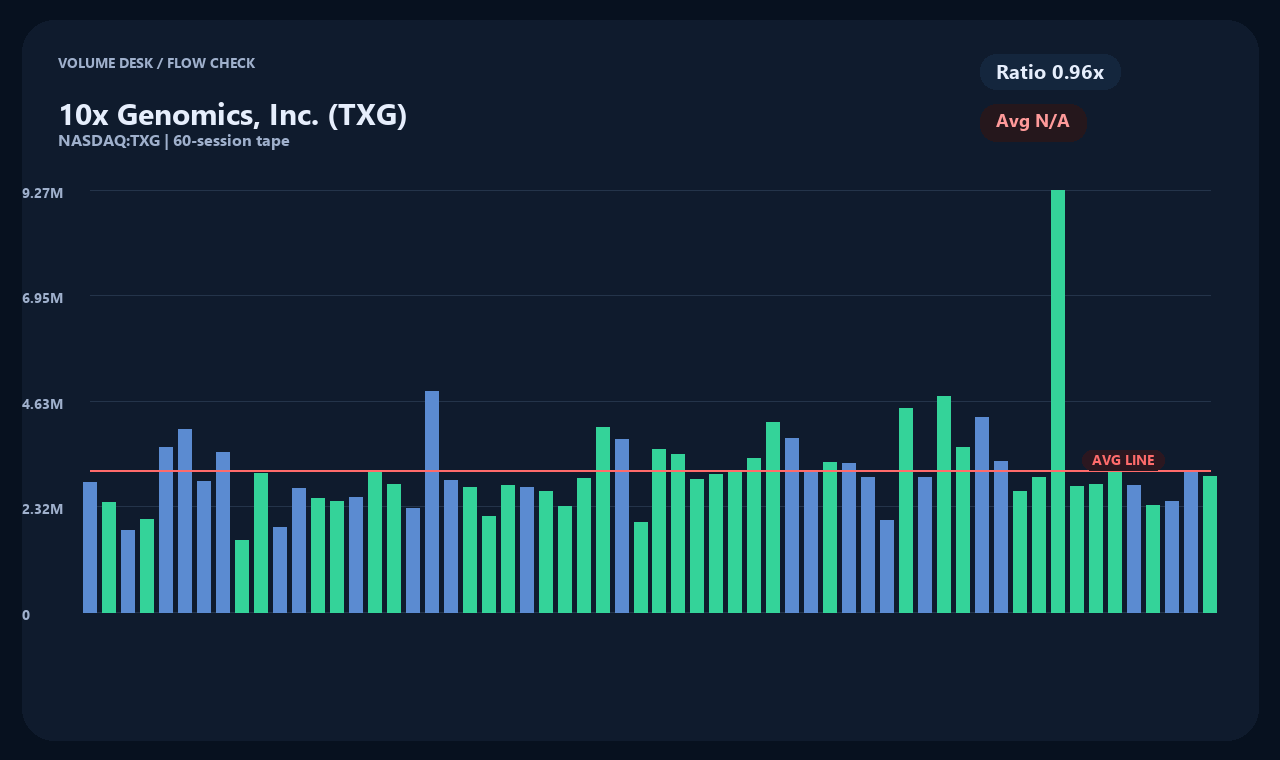Image resolution: width=1280 pixels, height=760 pixels.
Task: Click the 6.95M axis label
Action: [x=42, y=298]
